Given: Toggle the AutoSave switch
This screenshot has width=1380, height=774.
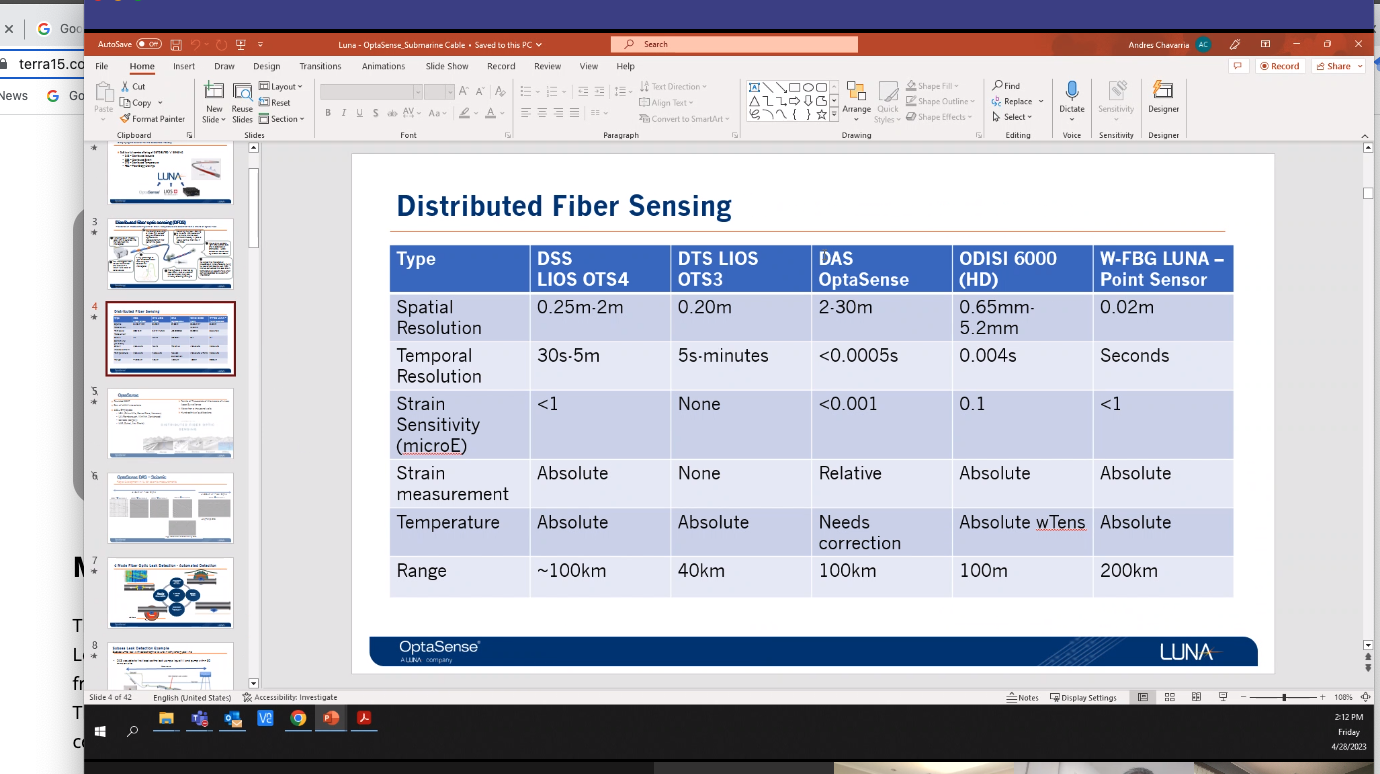Looking at the screenshot, I should click(149, 44).
